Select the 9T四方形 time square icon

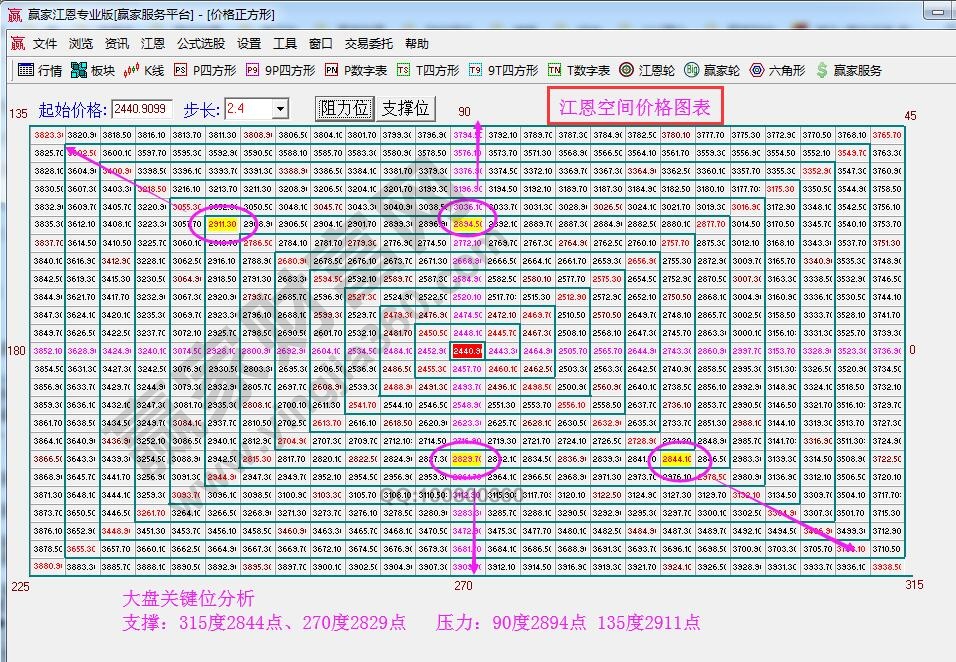pyautogui.click(x=496, y=70)
